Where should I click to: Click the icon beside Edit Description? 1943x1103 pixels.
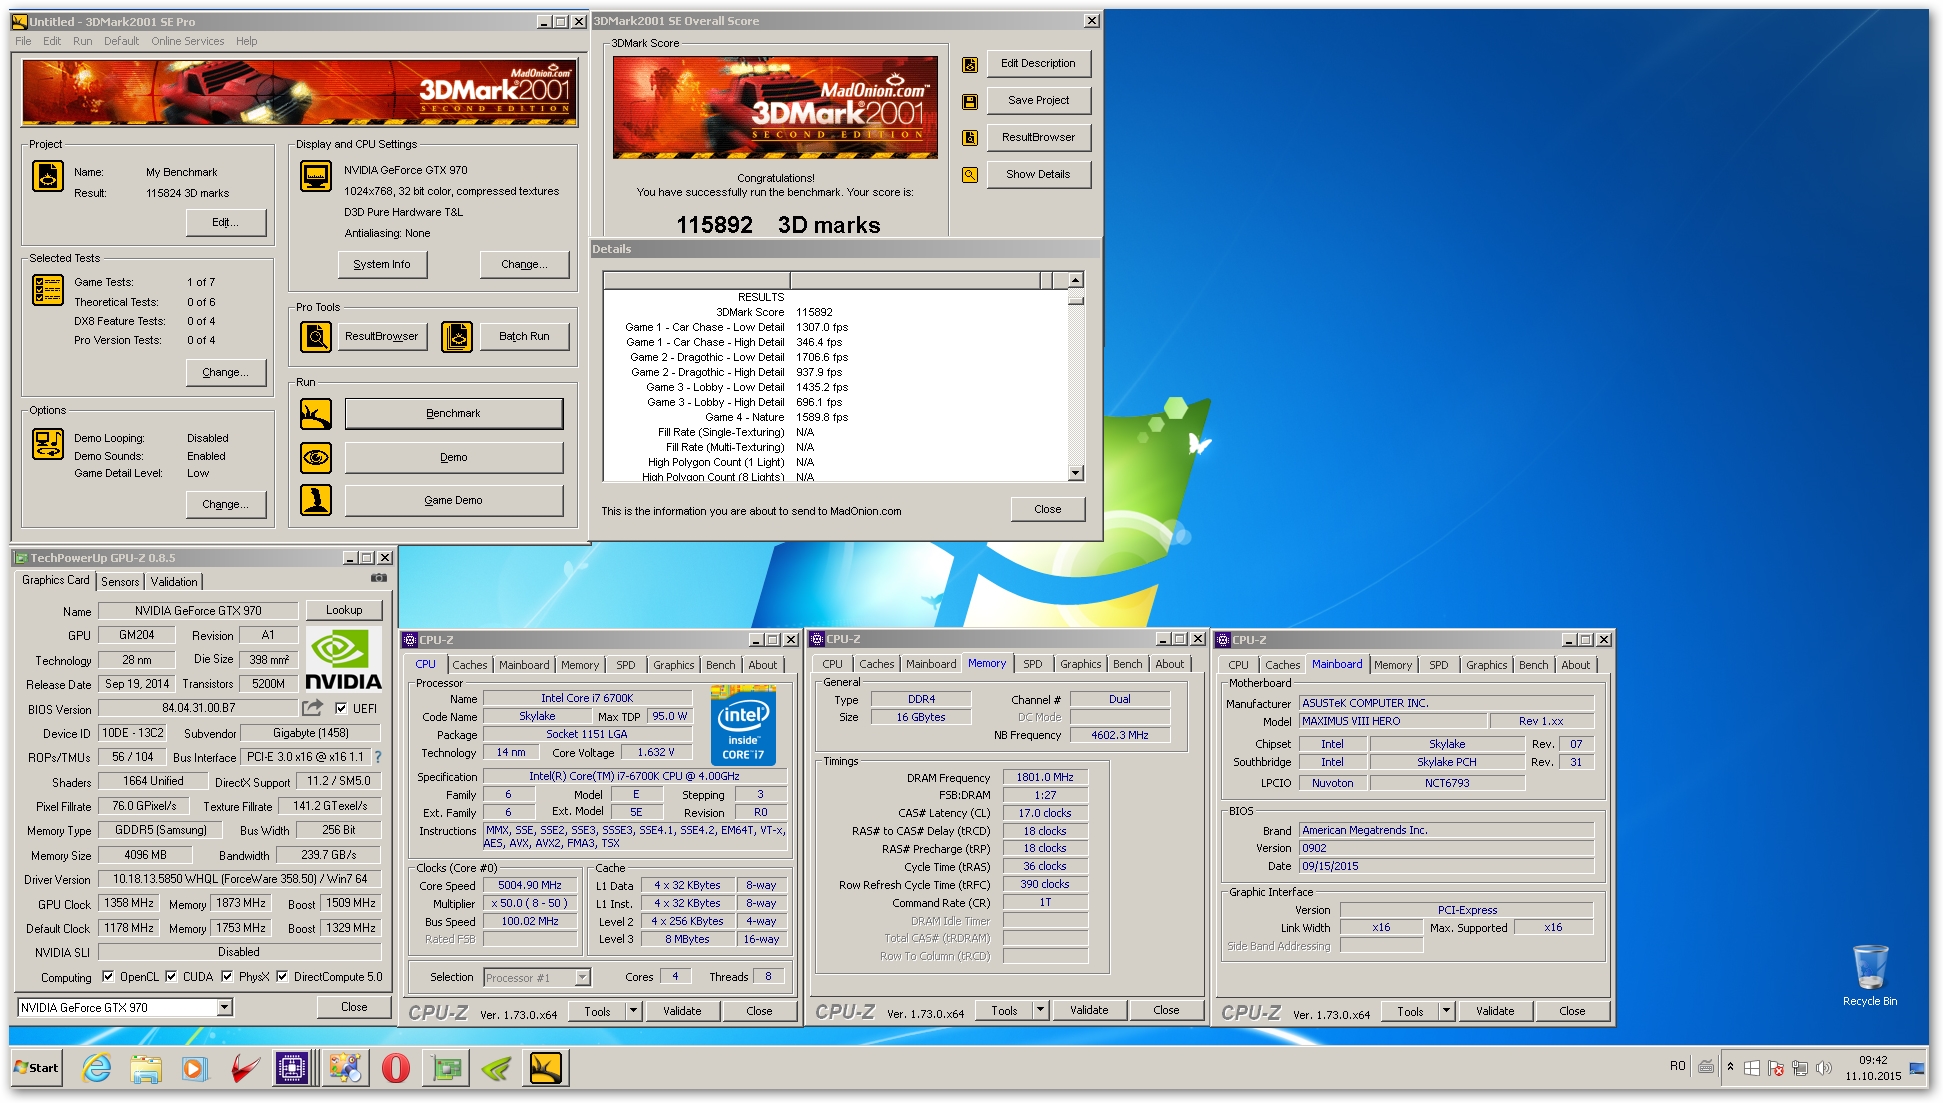[x=969, y=65]
